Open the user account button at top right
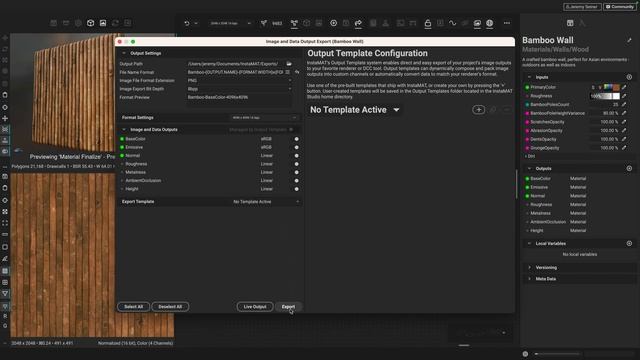This screenshot has height=360, width=640. click(582, 7)
